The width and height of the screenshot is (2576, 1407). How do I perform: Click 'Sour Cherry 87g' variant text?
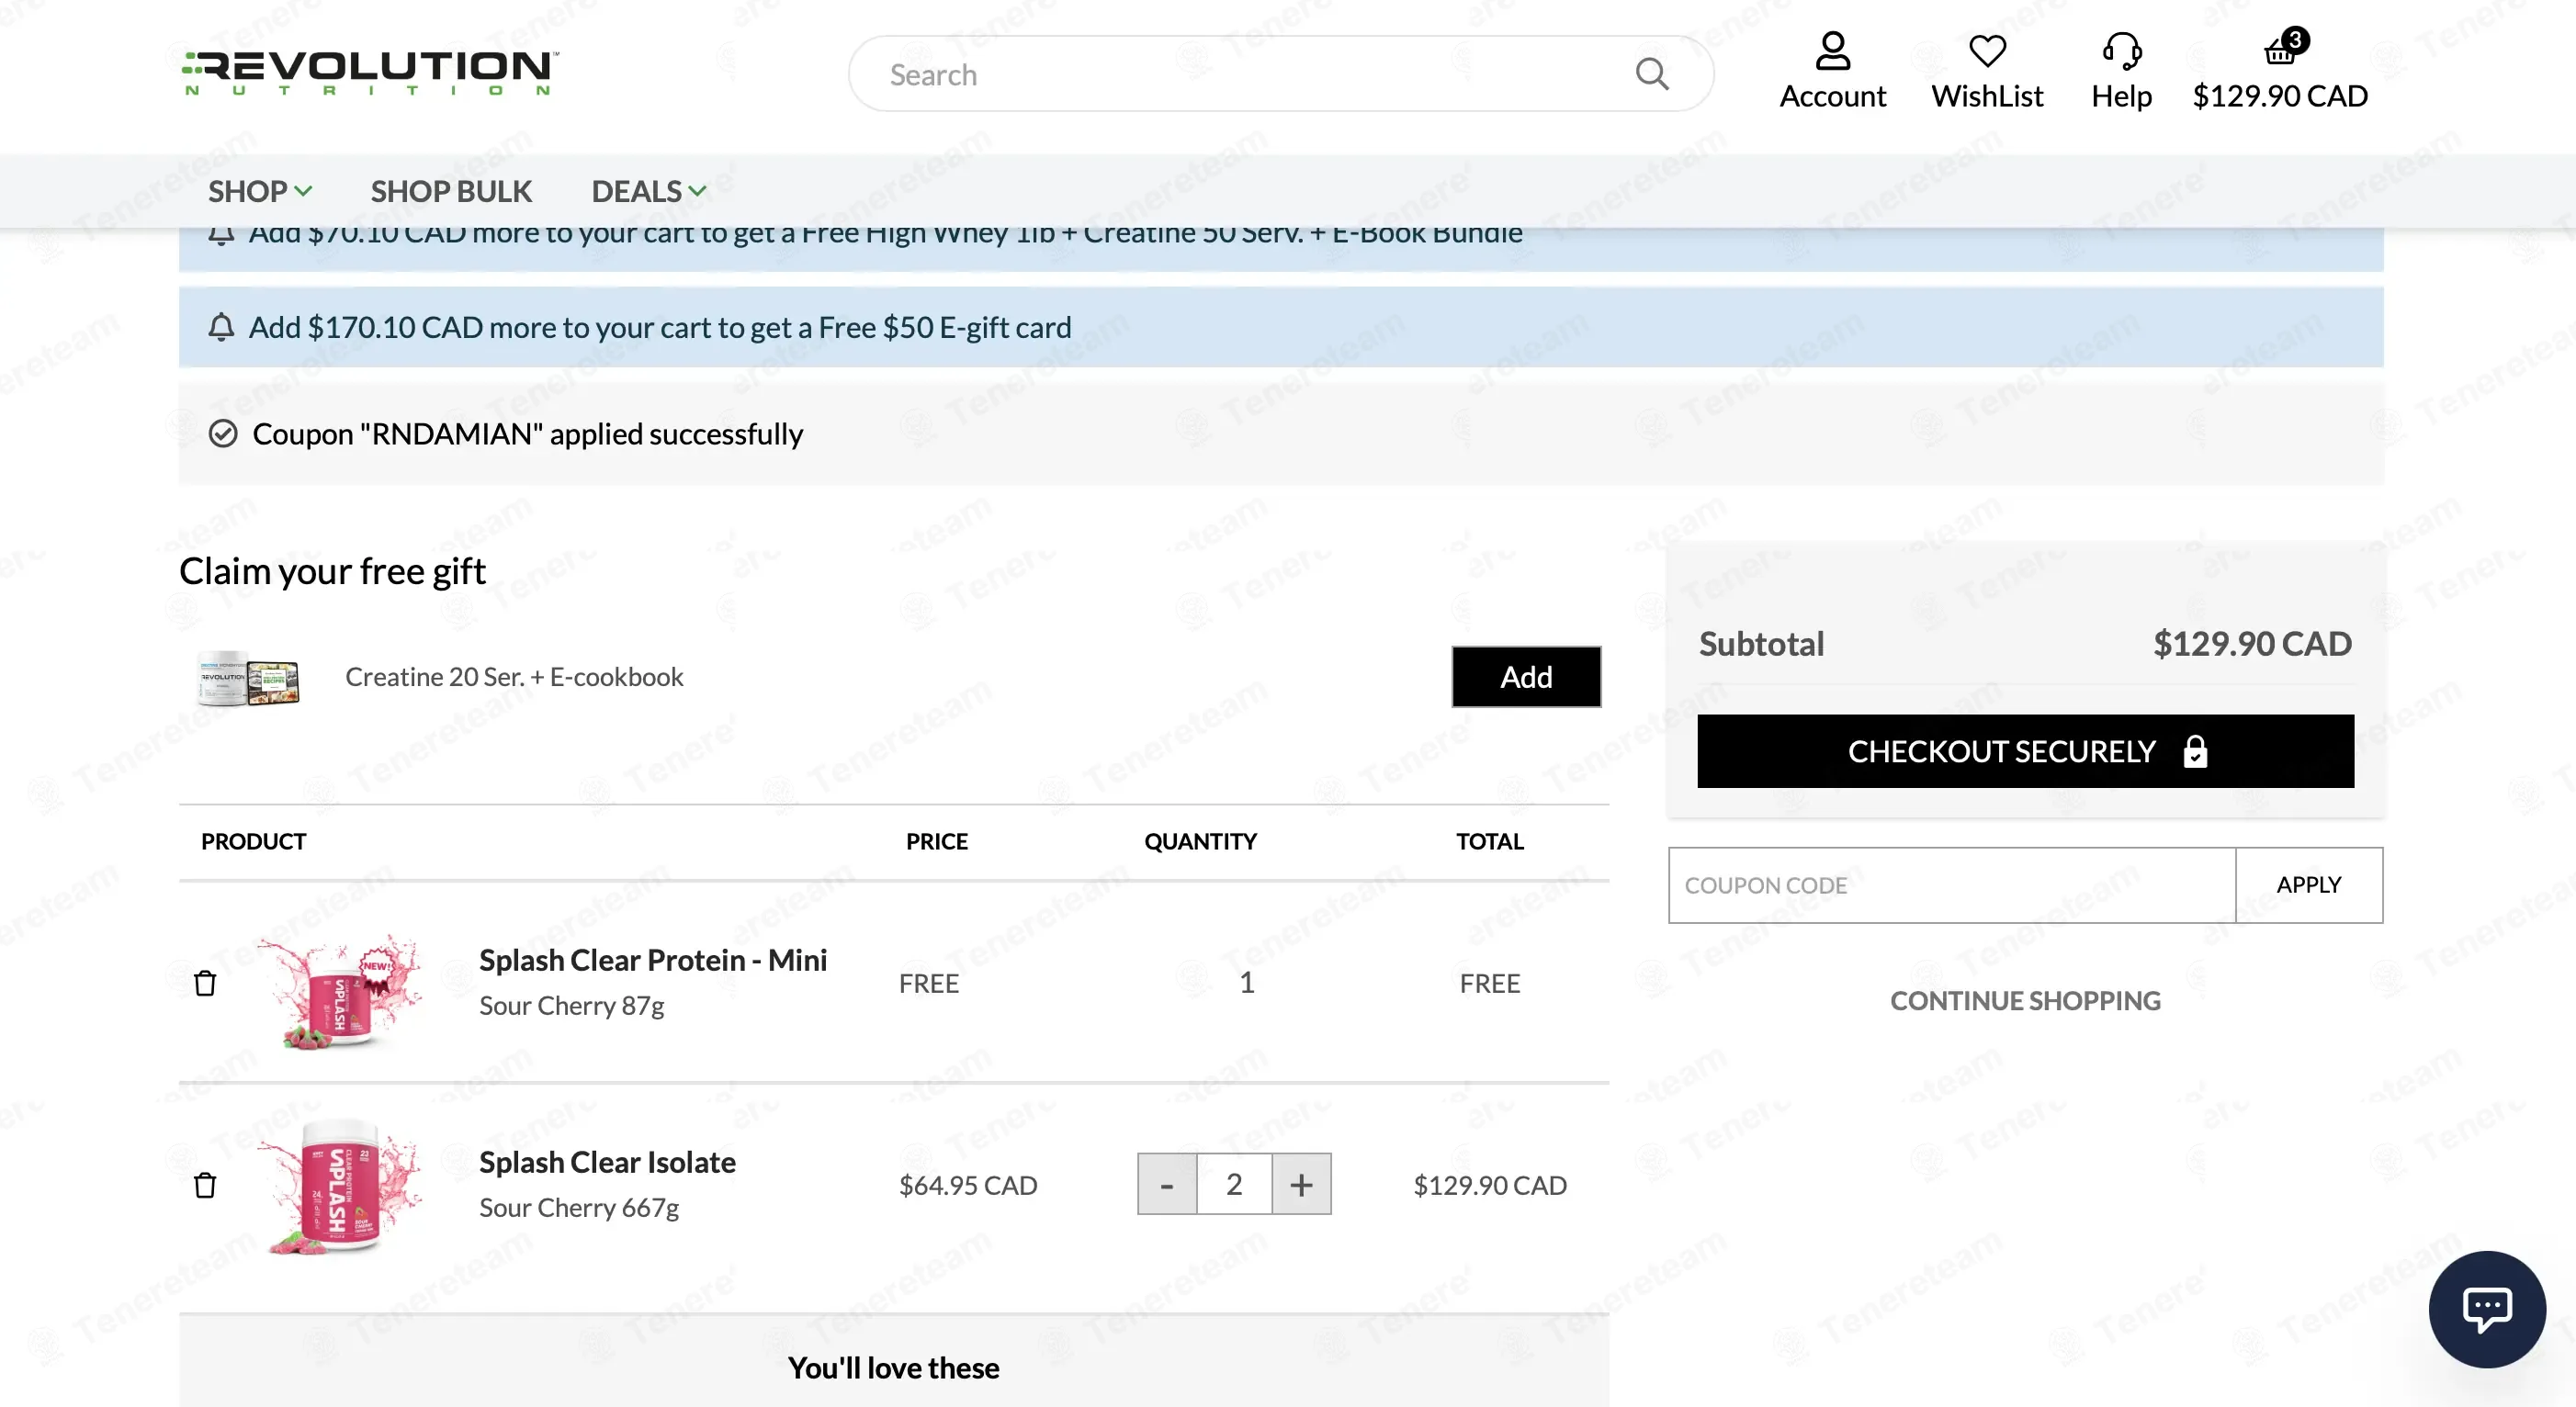pyautogui.click(x=571, y=1005)
